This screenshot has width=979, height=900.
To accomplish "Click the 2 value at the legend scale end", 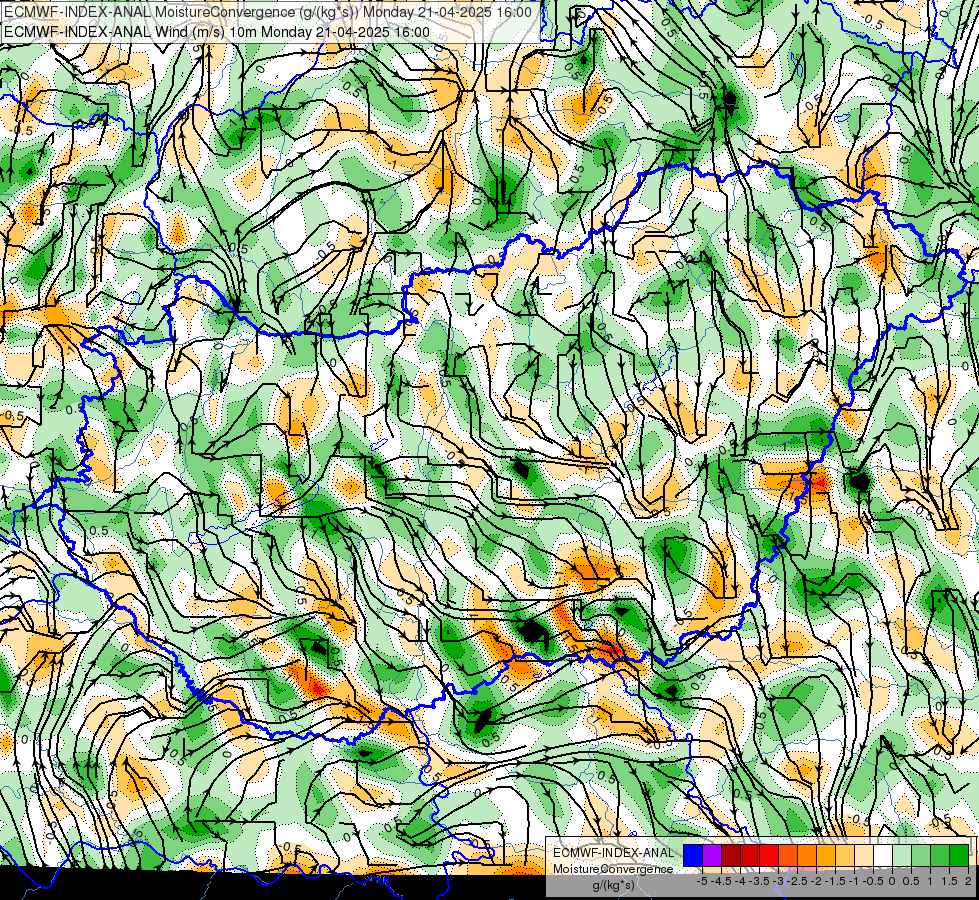I will [x=968, y=881].
